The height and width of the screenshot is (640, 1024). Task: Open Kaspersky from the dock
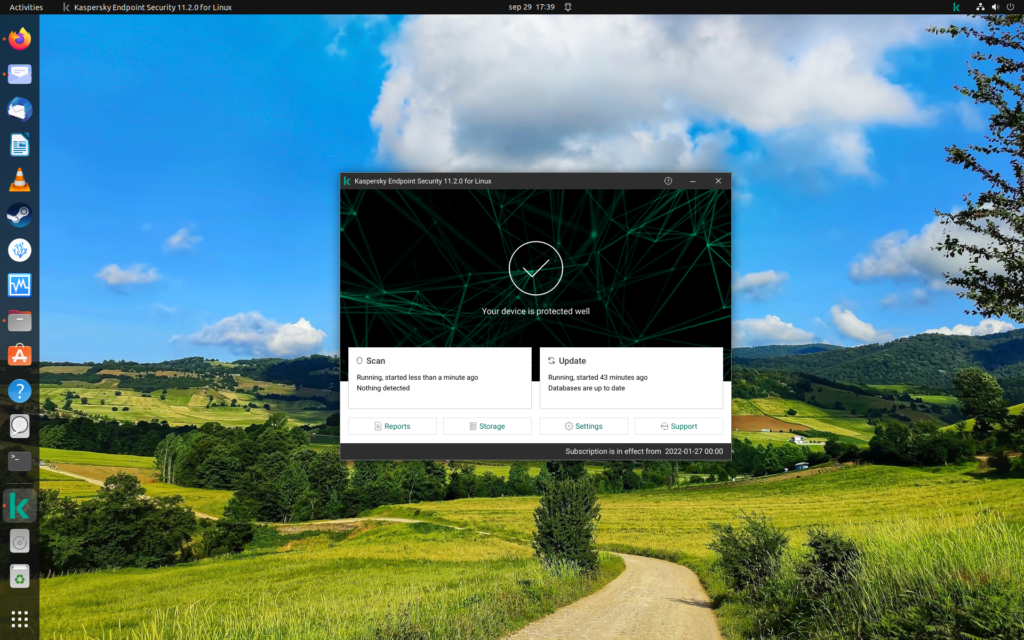(18, 505)
